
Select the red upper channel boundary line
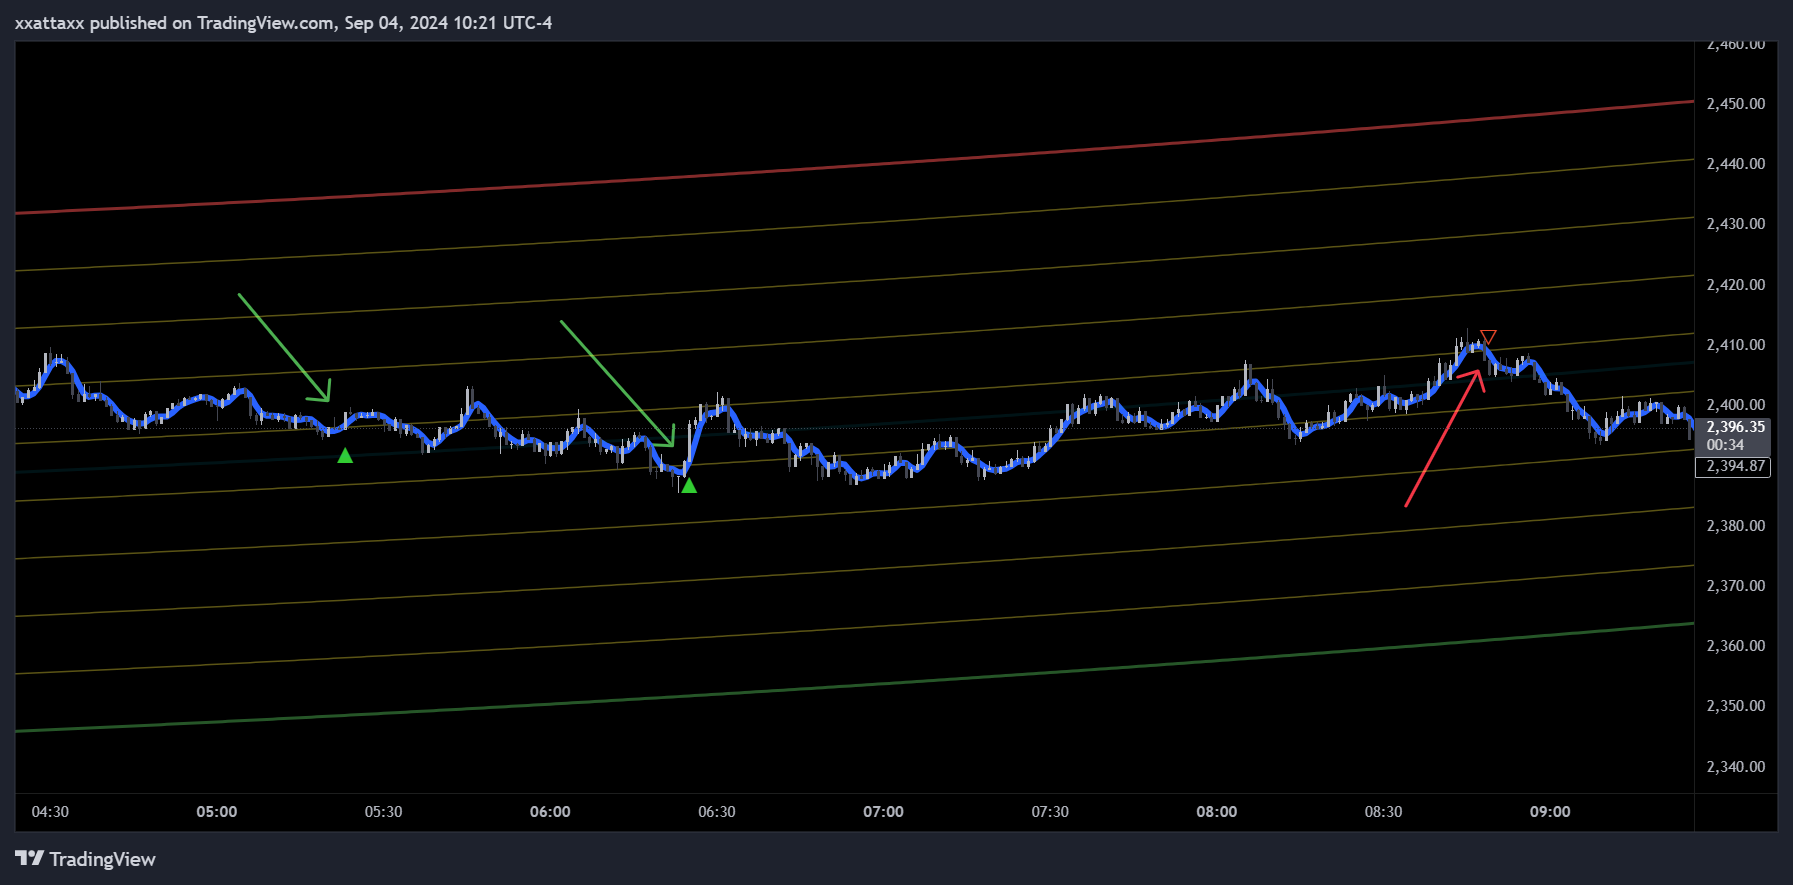point(855,165)
